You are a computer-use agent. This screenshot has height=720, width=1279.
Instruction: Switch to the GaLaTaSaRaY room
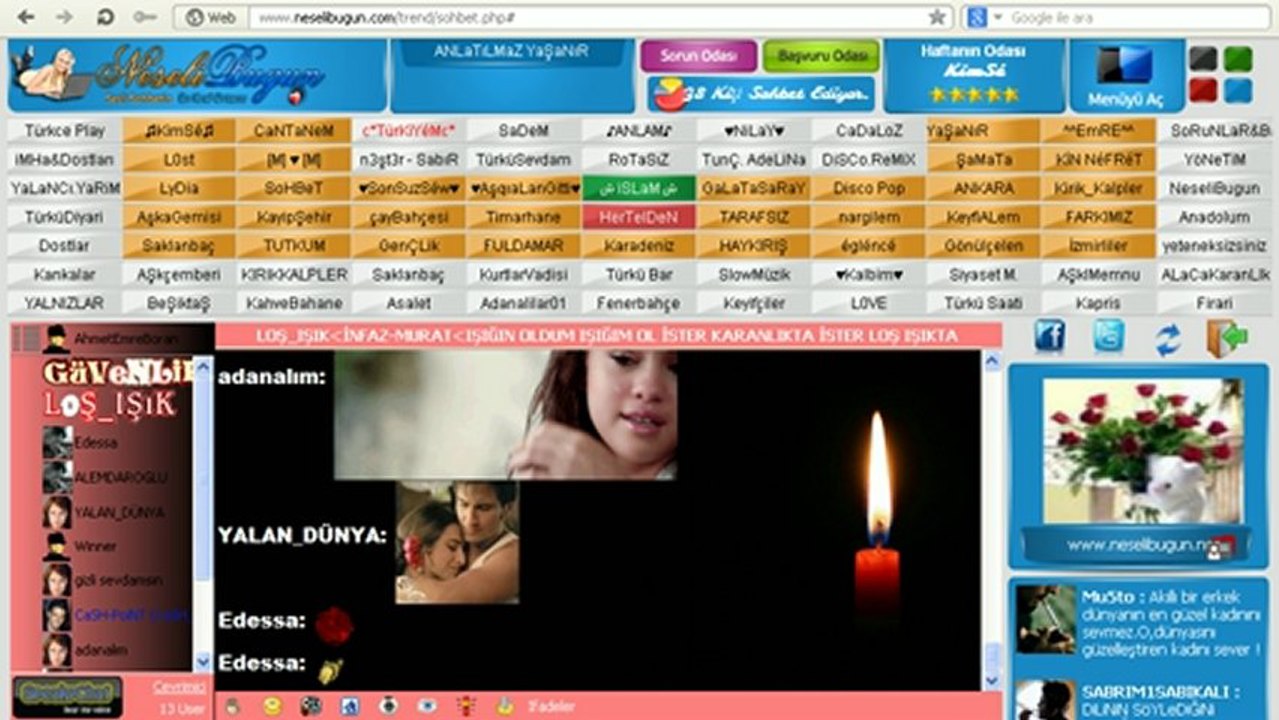754,188
